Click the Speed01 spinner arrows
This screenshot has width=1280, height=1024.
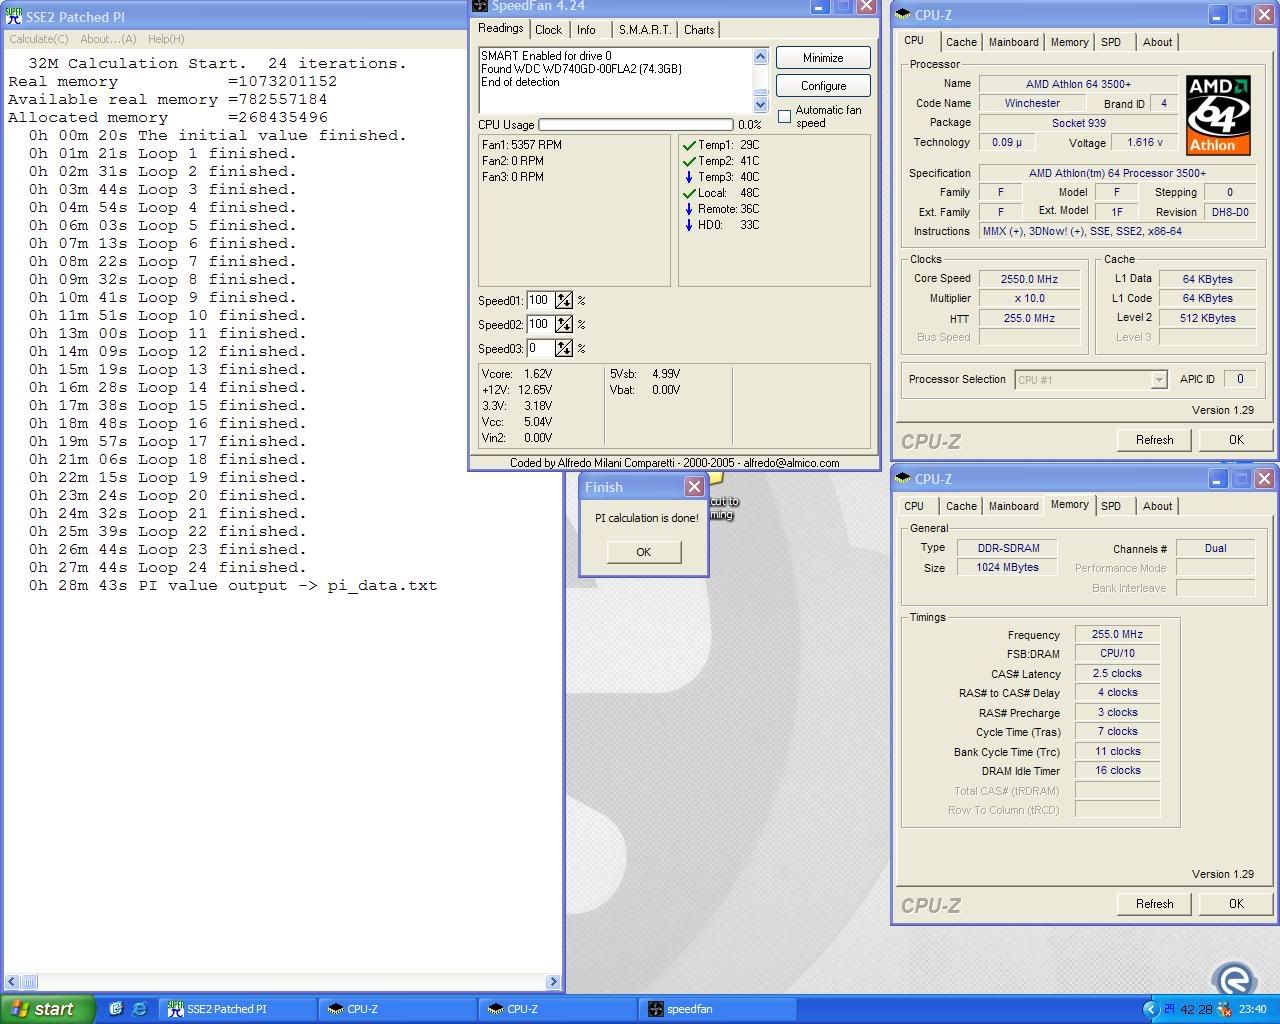(564, 301)
